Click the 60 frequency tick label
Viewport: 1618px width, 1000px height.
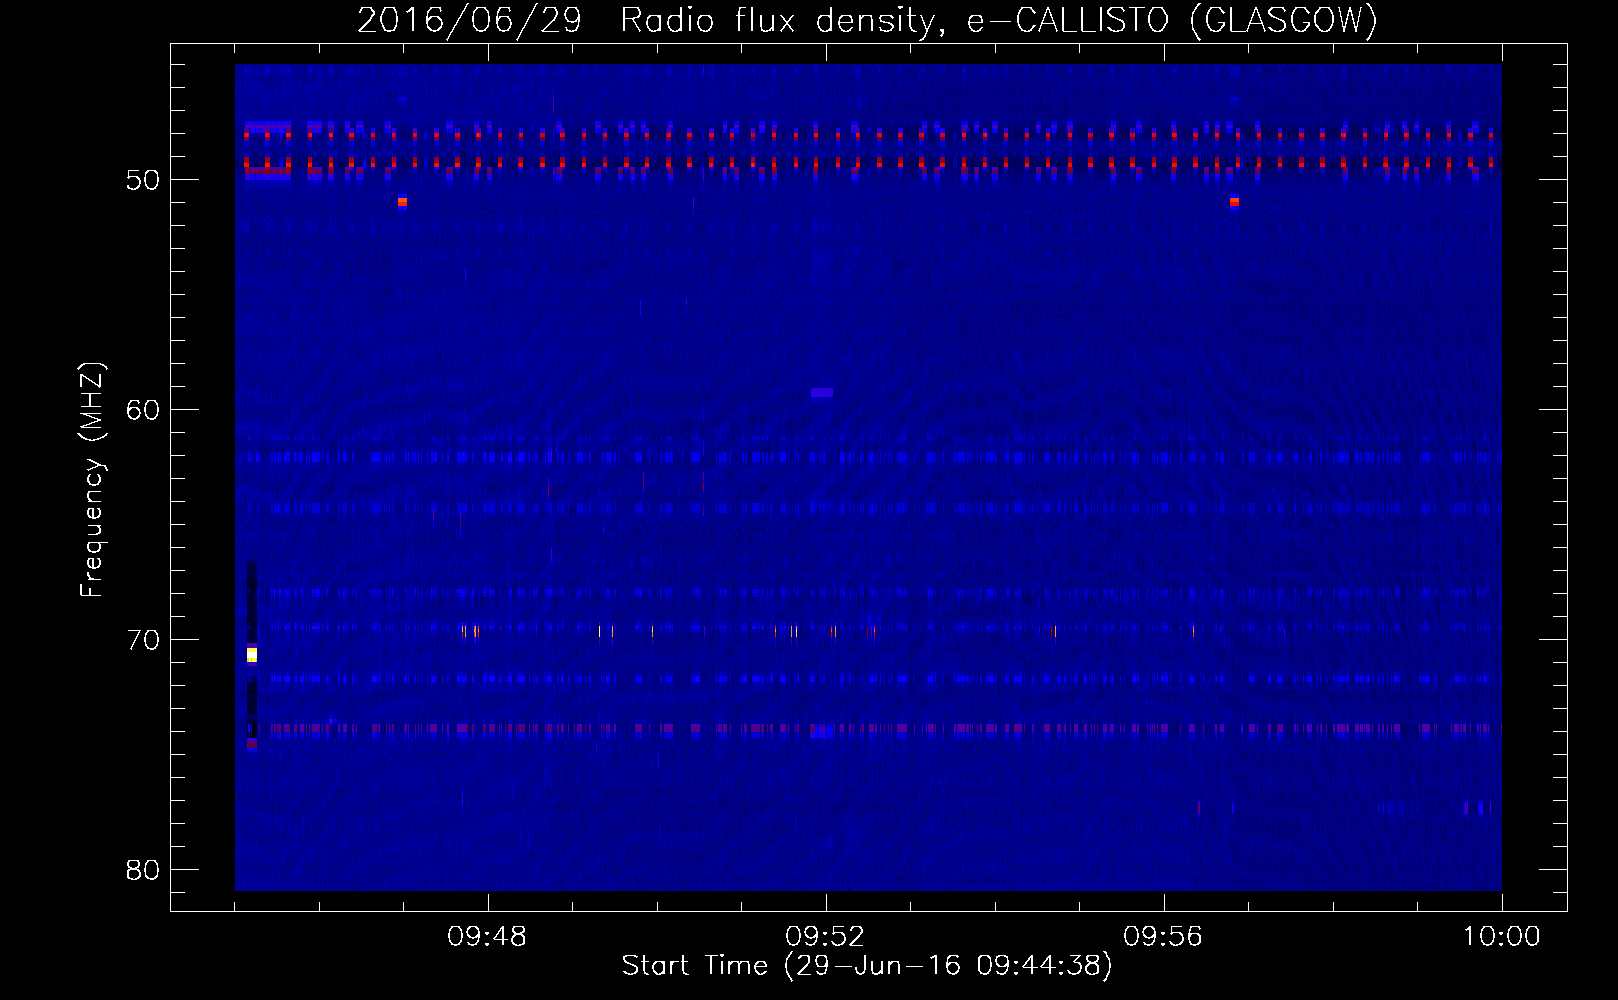pyautogui.click(x=143, y=410)
